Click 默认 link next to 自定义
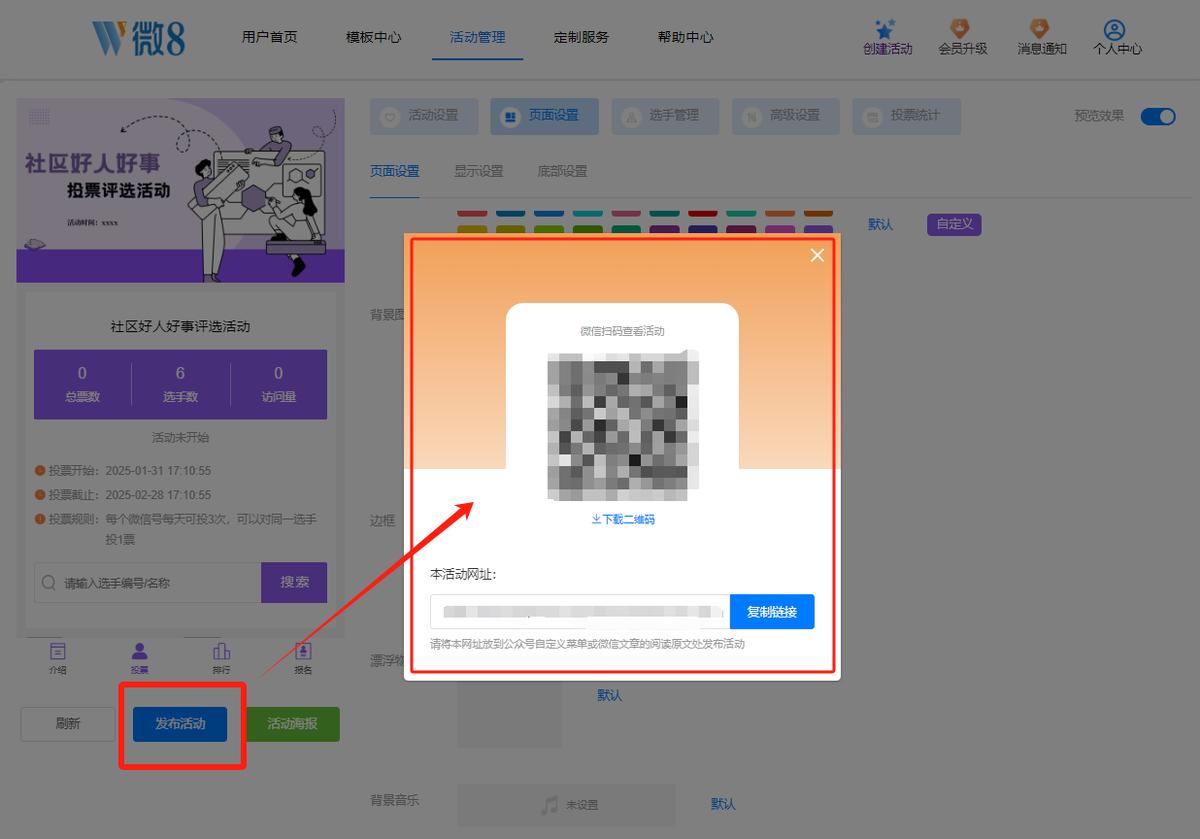The width and height of the screenshot is (1200, 839). [881, 224]
